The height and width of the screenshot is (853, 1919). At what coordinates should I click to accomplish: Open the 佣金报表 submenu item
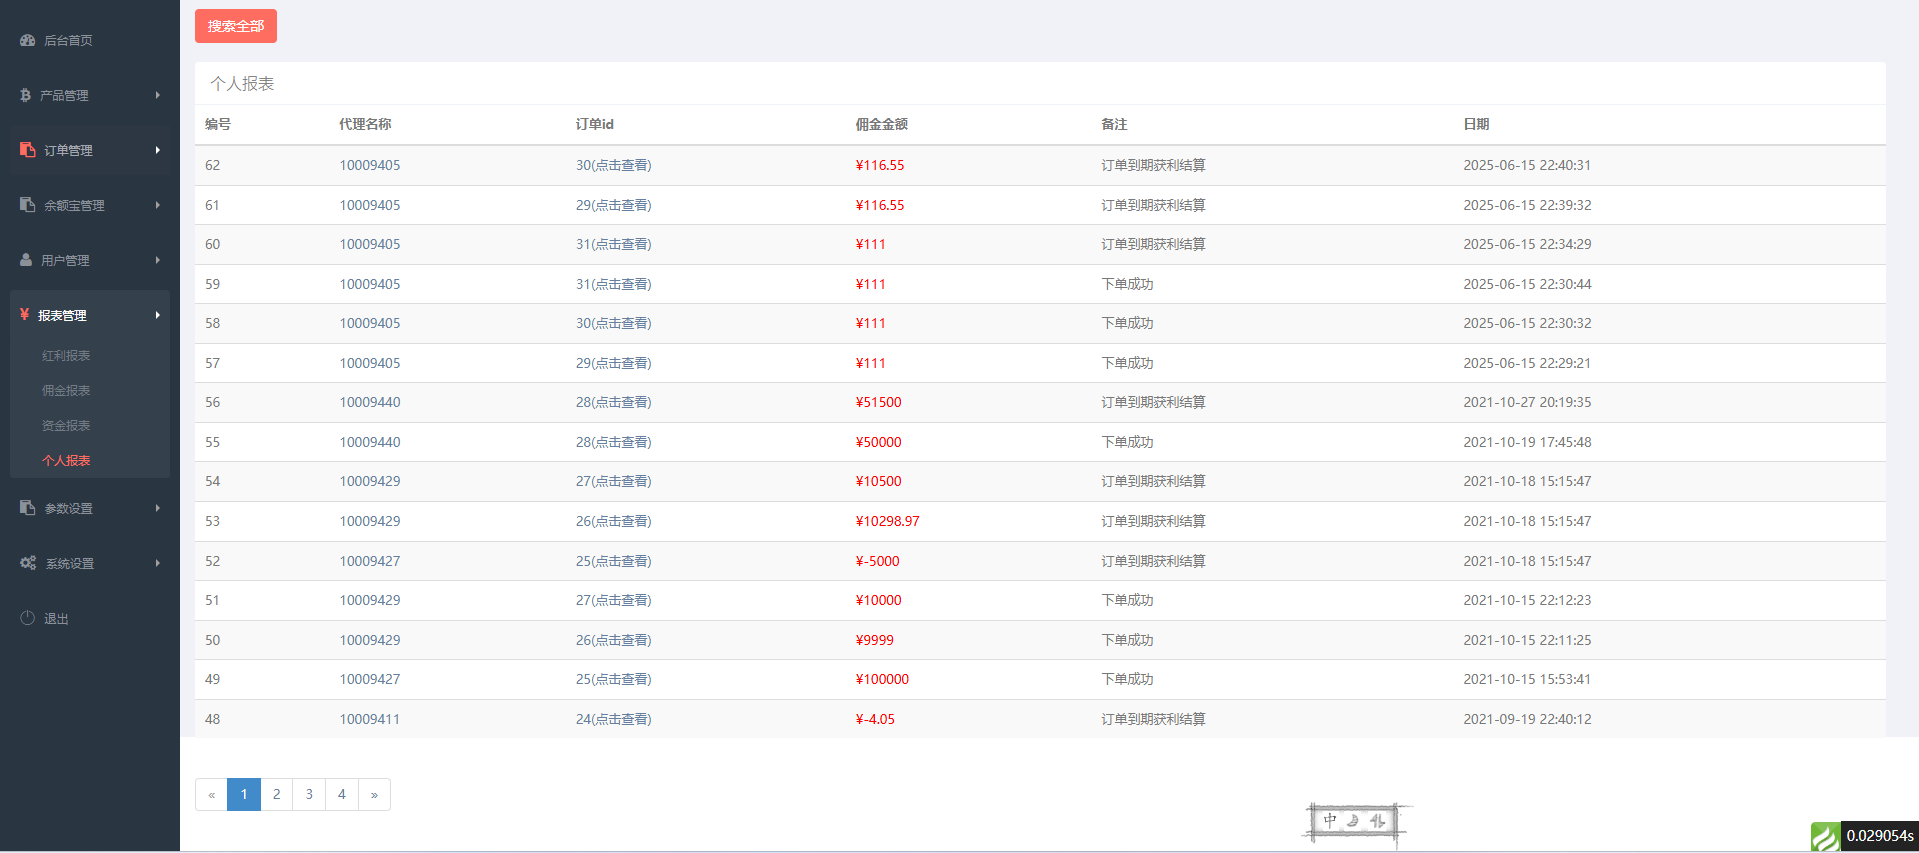point(66,391)
